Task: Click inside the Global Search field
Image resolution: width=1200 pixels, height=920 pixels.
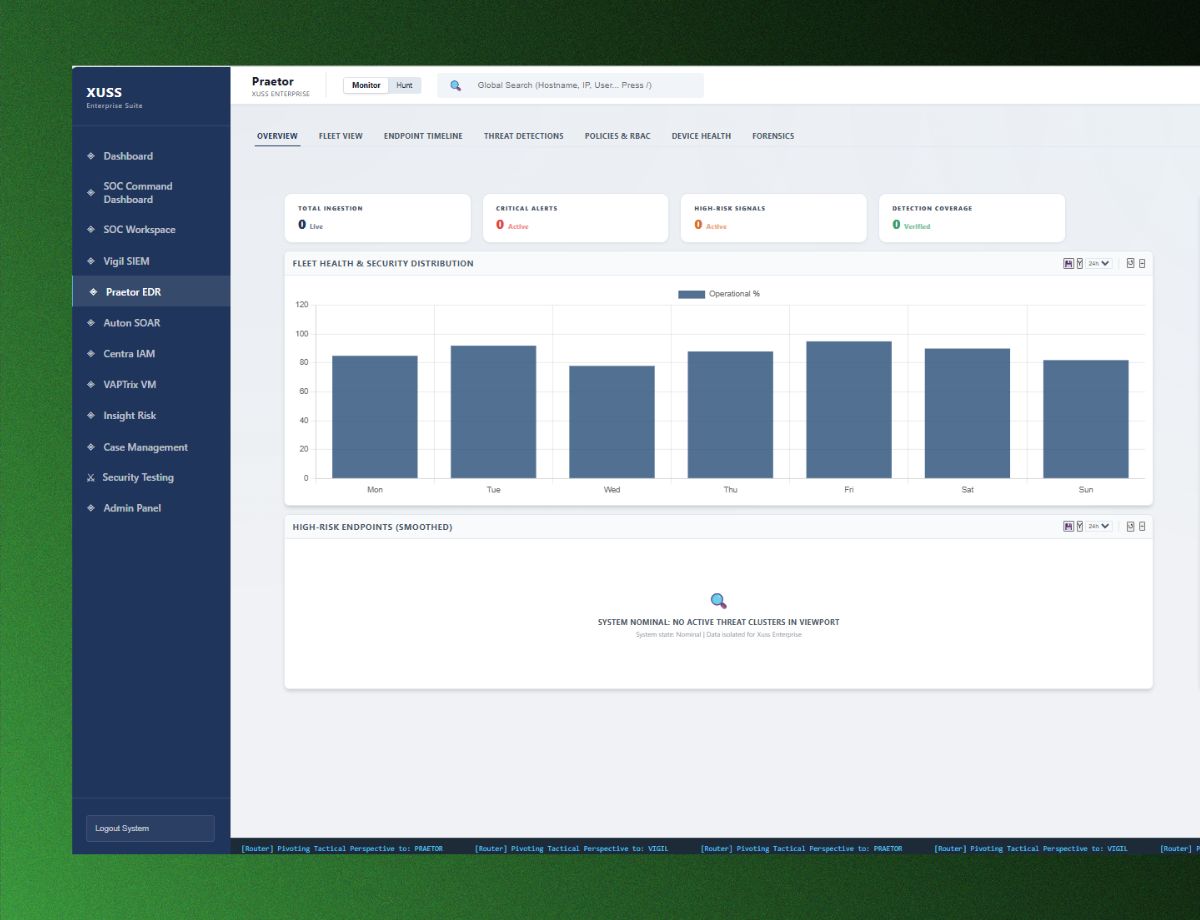Action: [570, 85]
